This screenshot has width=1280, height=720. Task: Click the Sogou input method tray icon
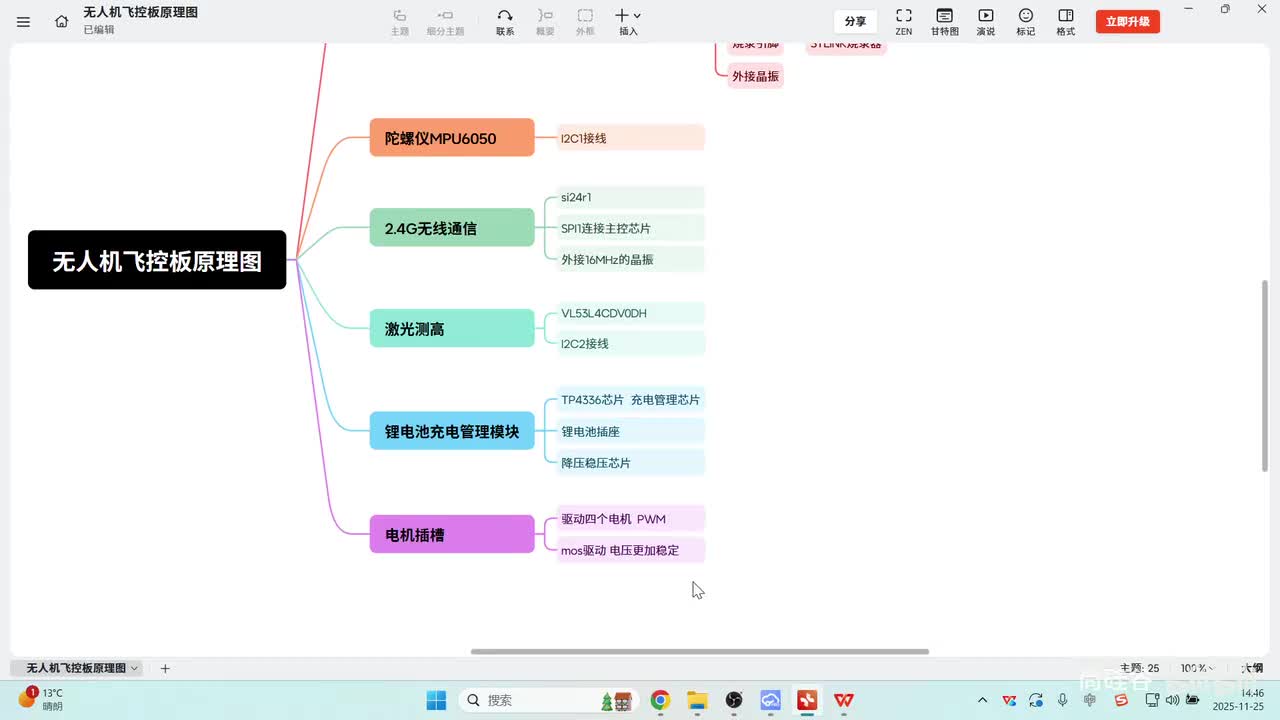tap(1121, 700)
